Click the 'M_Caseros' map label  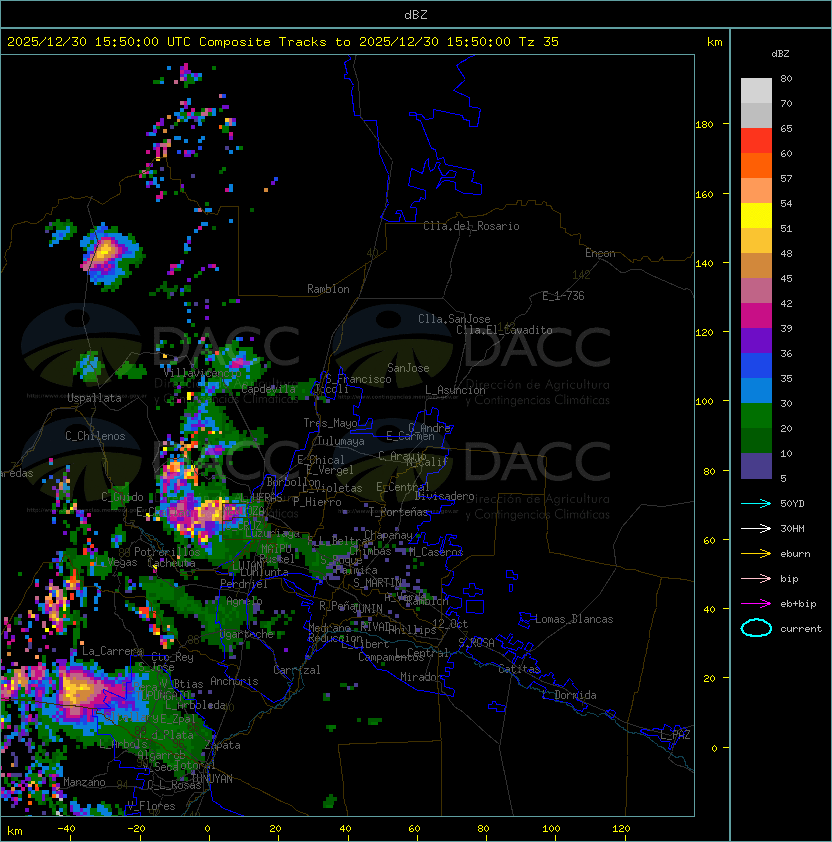coord(436,552)
